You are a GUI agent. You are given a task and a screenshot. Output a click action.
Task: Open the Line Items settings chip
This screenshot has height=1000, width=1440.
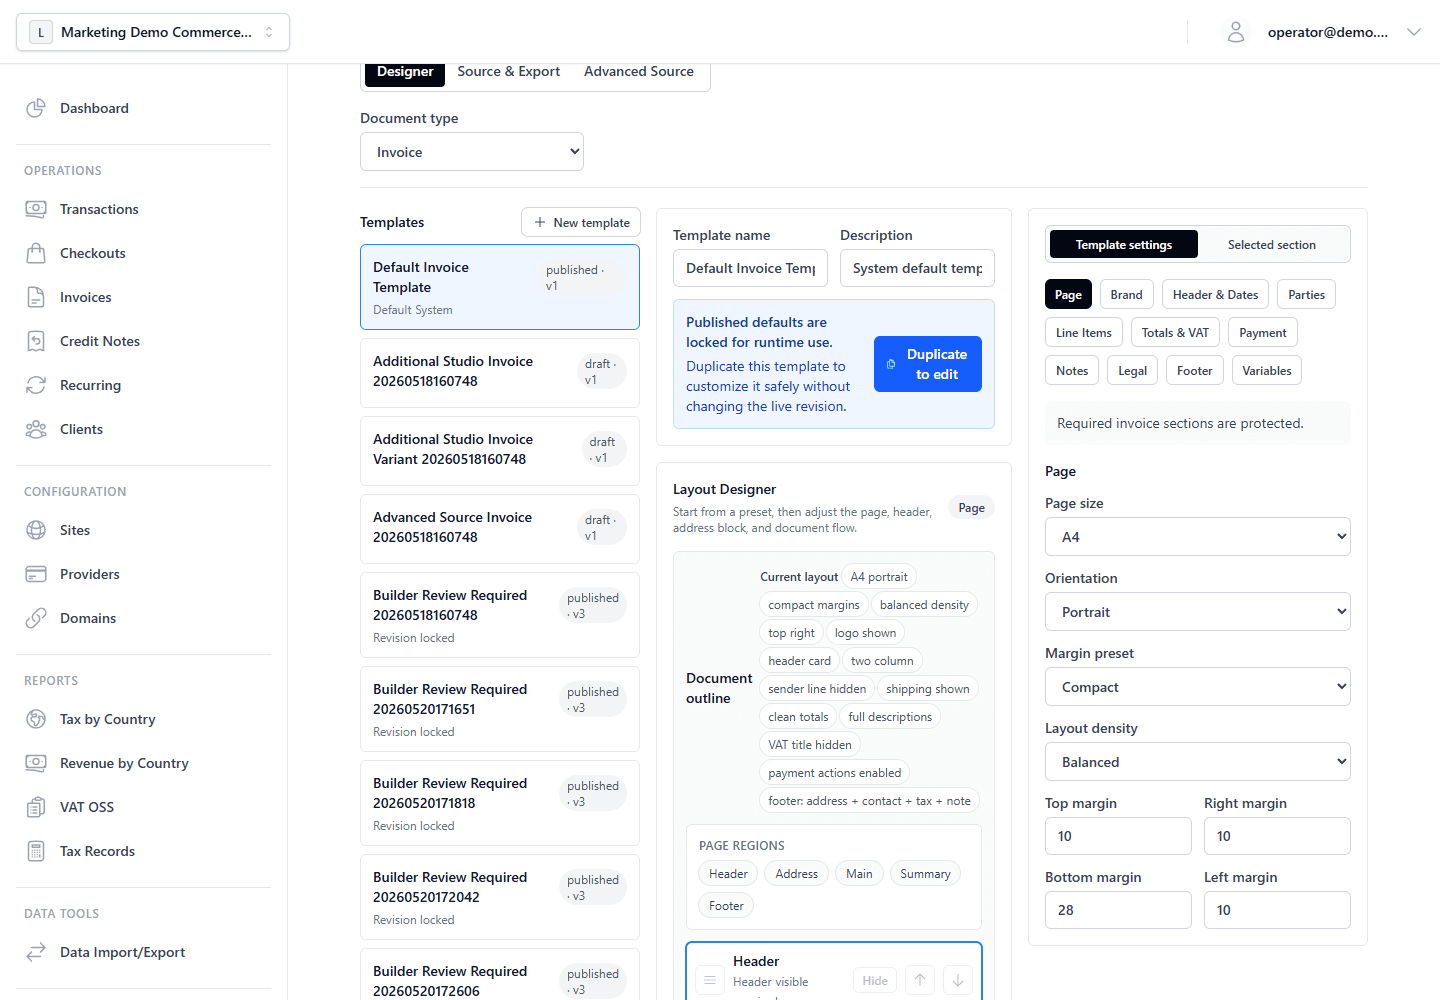[1083, 333]
